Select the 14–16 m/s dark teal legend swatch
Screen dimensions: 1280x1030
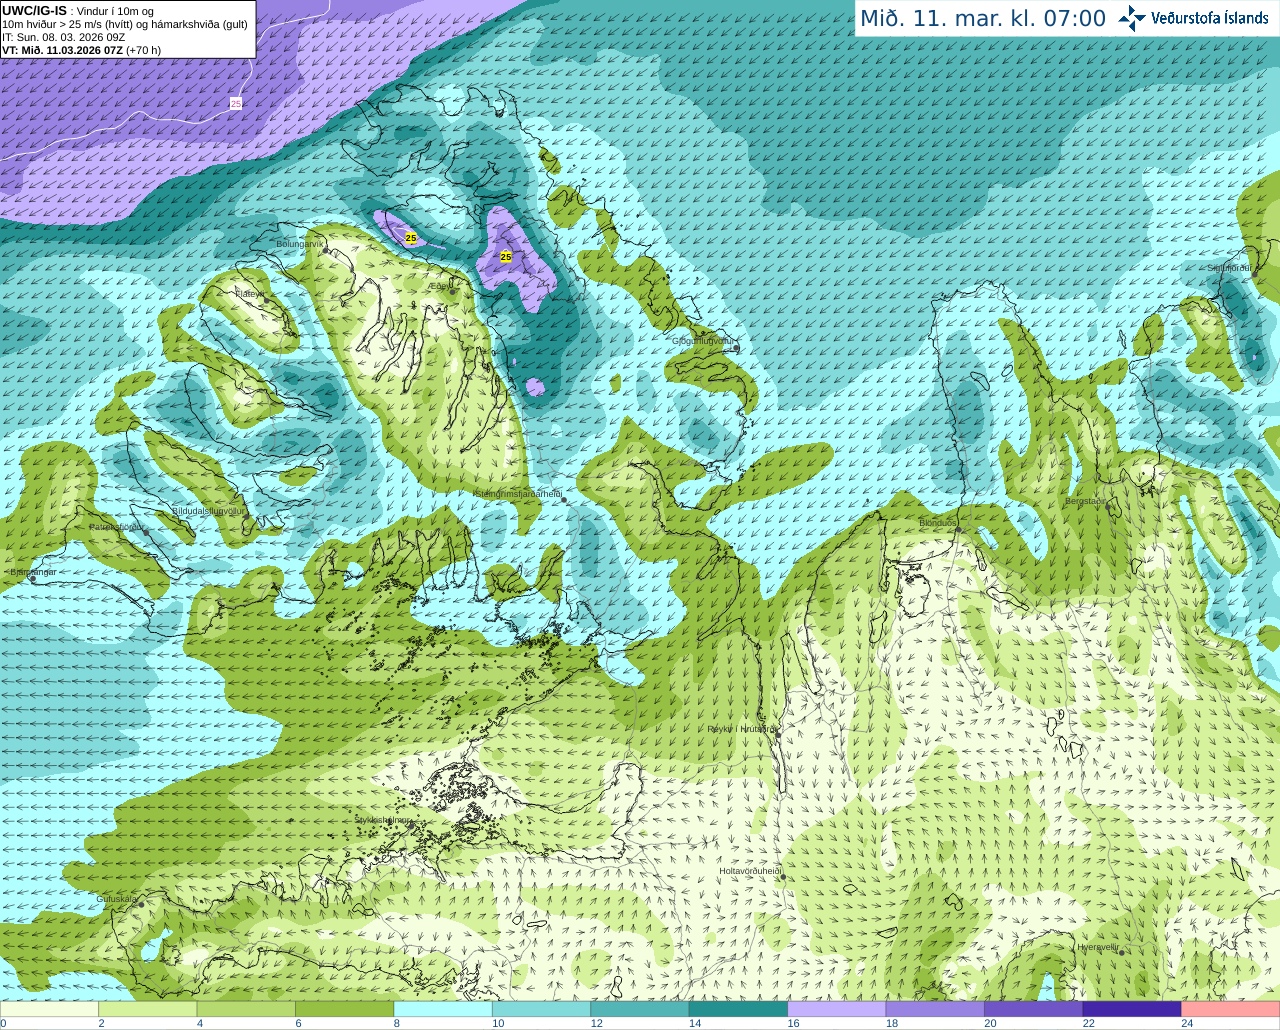tap(738, 1009)
